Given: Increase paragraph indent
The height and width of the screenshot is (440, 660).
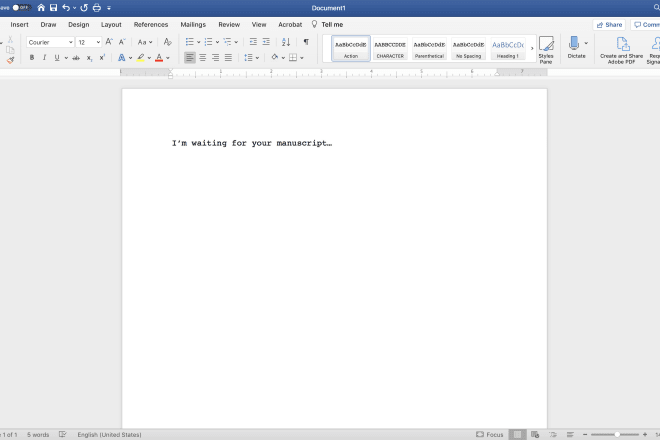Looking at the screenshot, I should click(266, 42).
